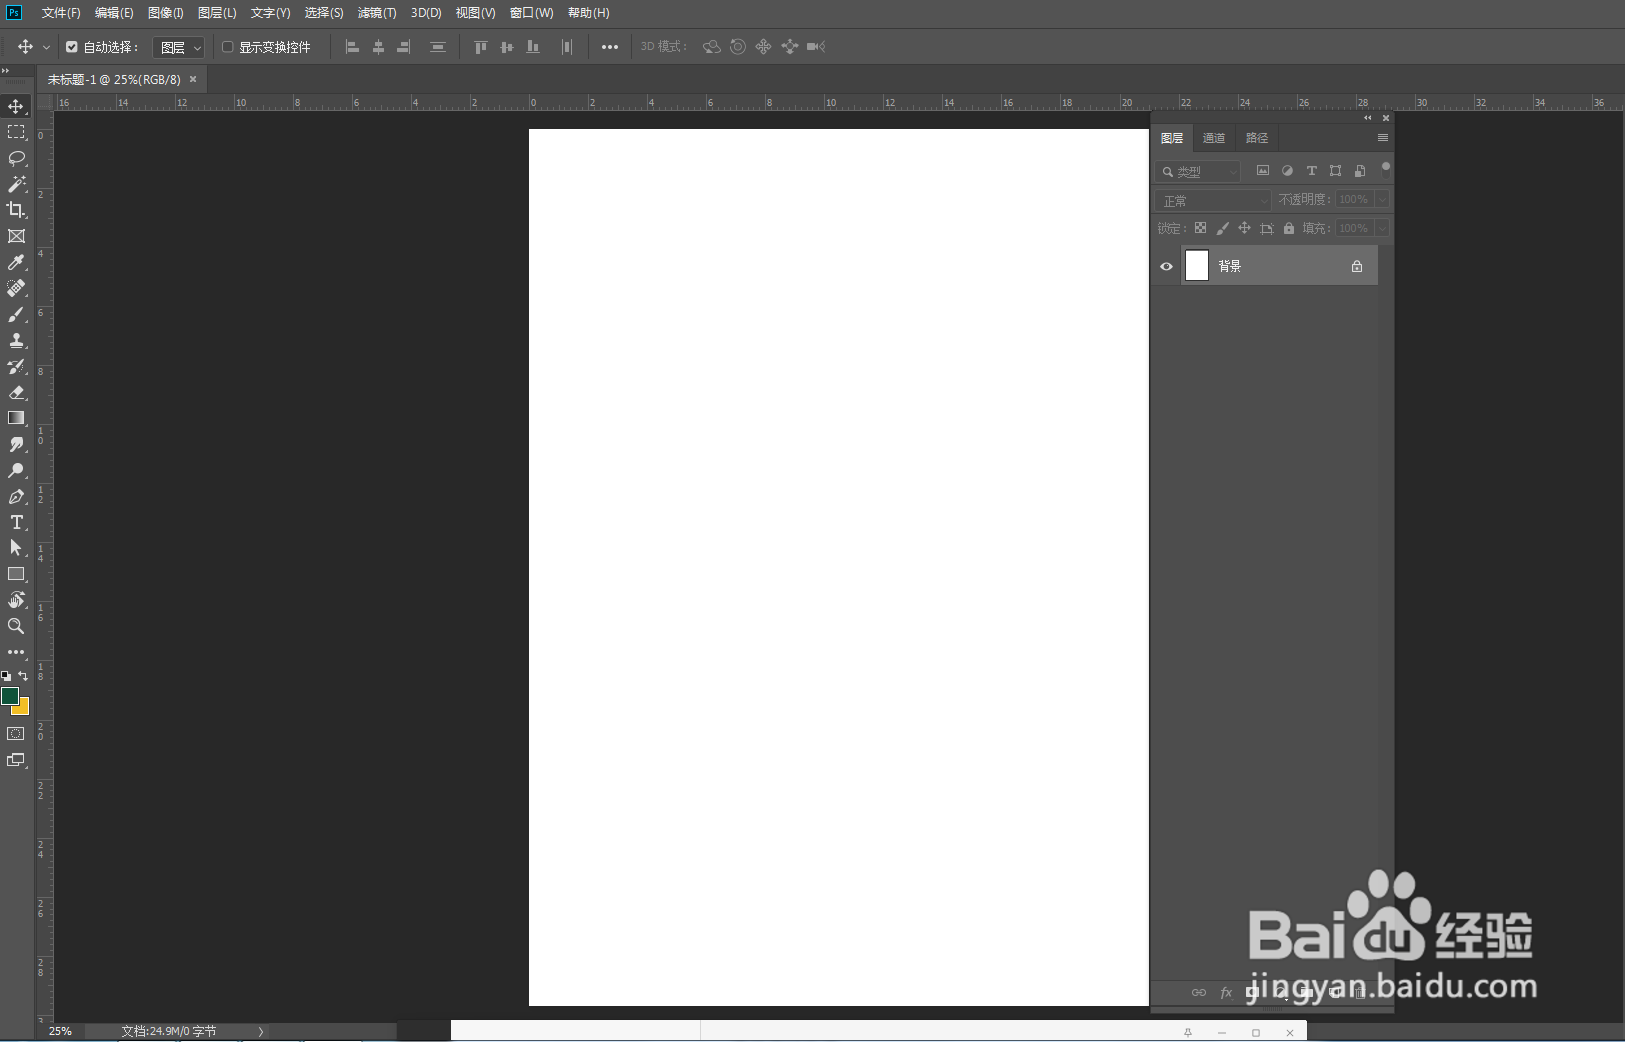
Task: Filter layers by type layer icon
Action: pos(1312,171)
